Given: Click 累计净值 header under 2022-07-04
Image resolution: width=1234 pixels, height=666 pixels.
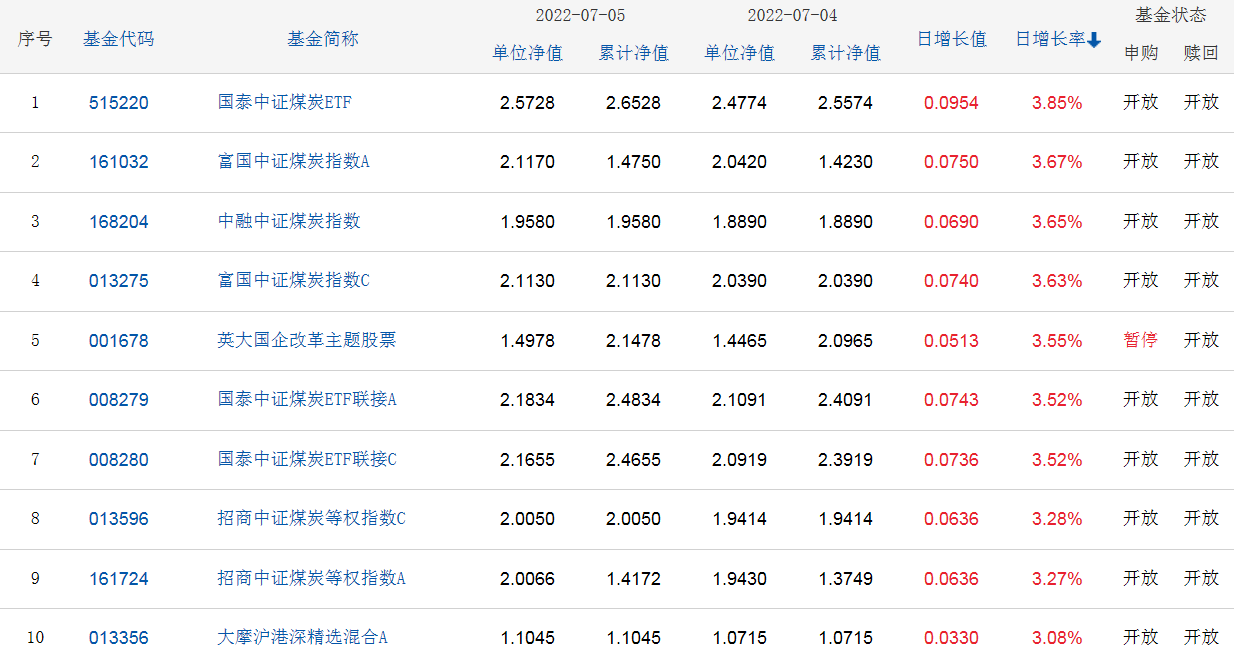Looking at the screenshot, I should [x=845, y=53].
